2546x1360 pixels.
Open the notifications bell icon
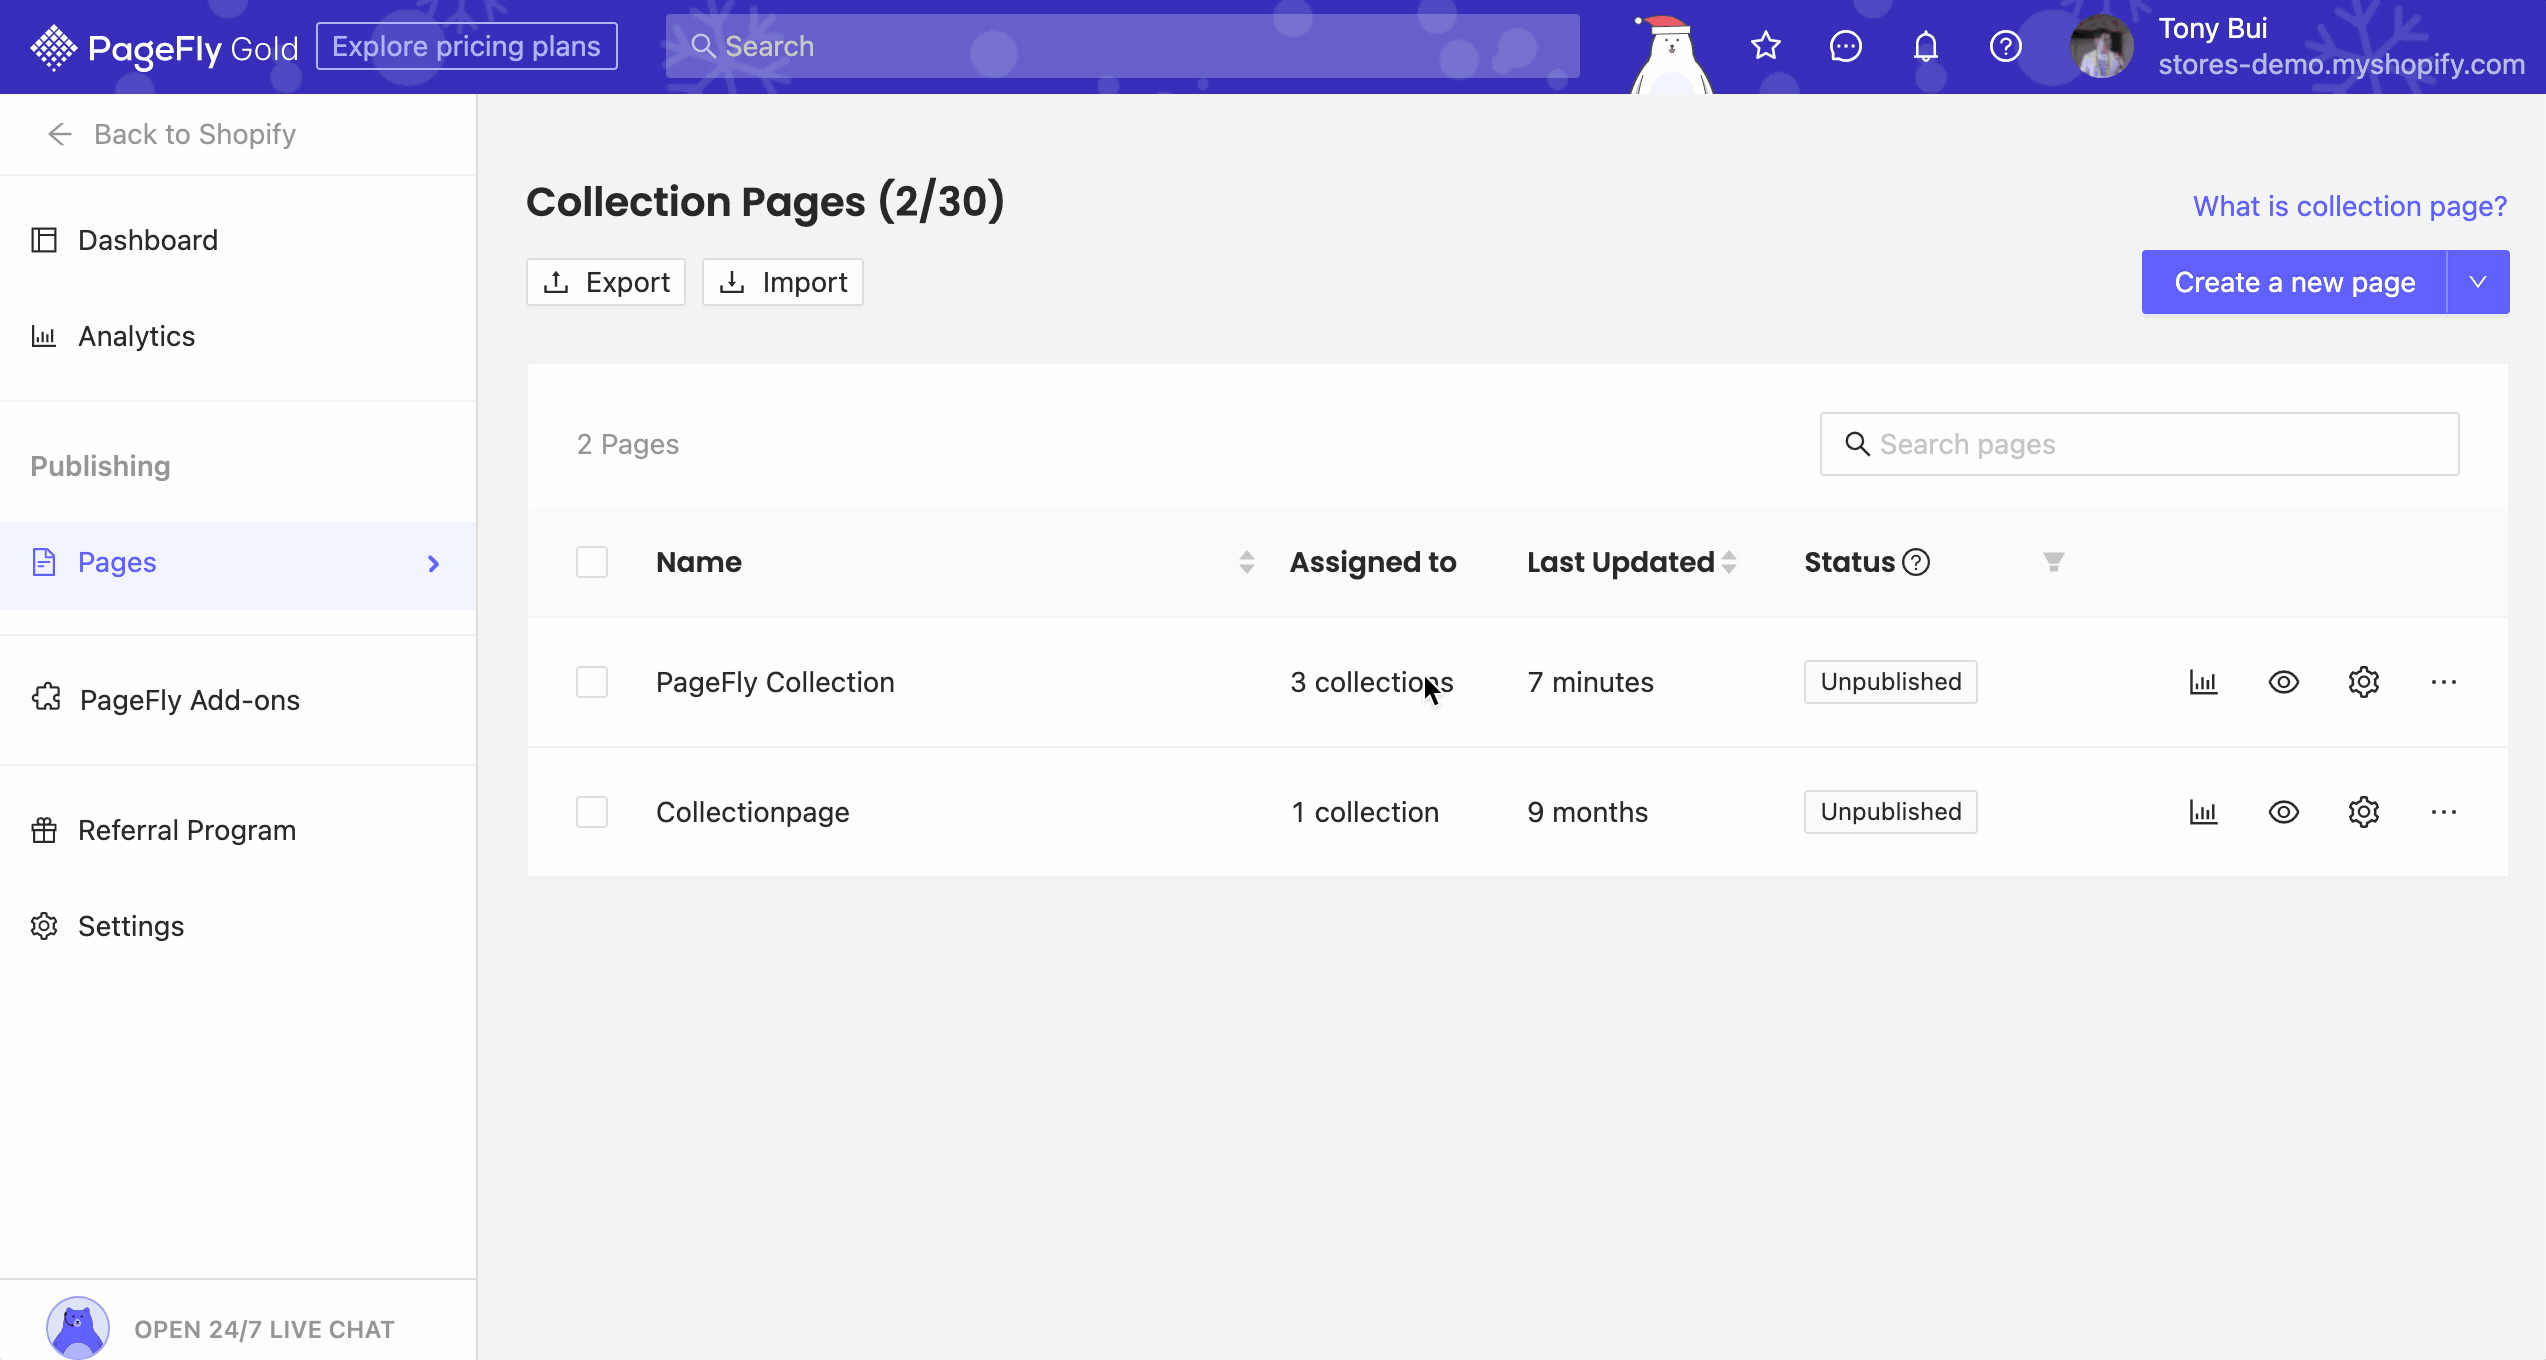[1926, 46]
